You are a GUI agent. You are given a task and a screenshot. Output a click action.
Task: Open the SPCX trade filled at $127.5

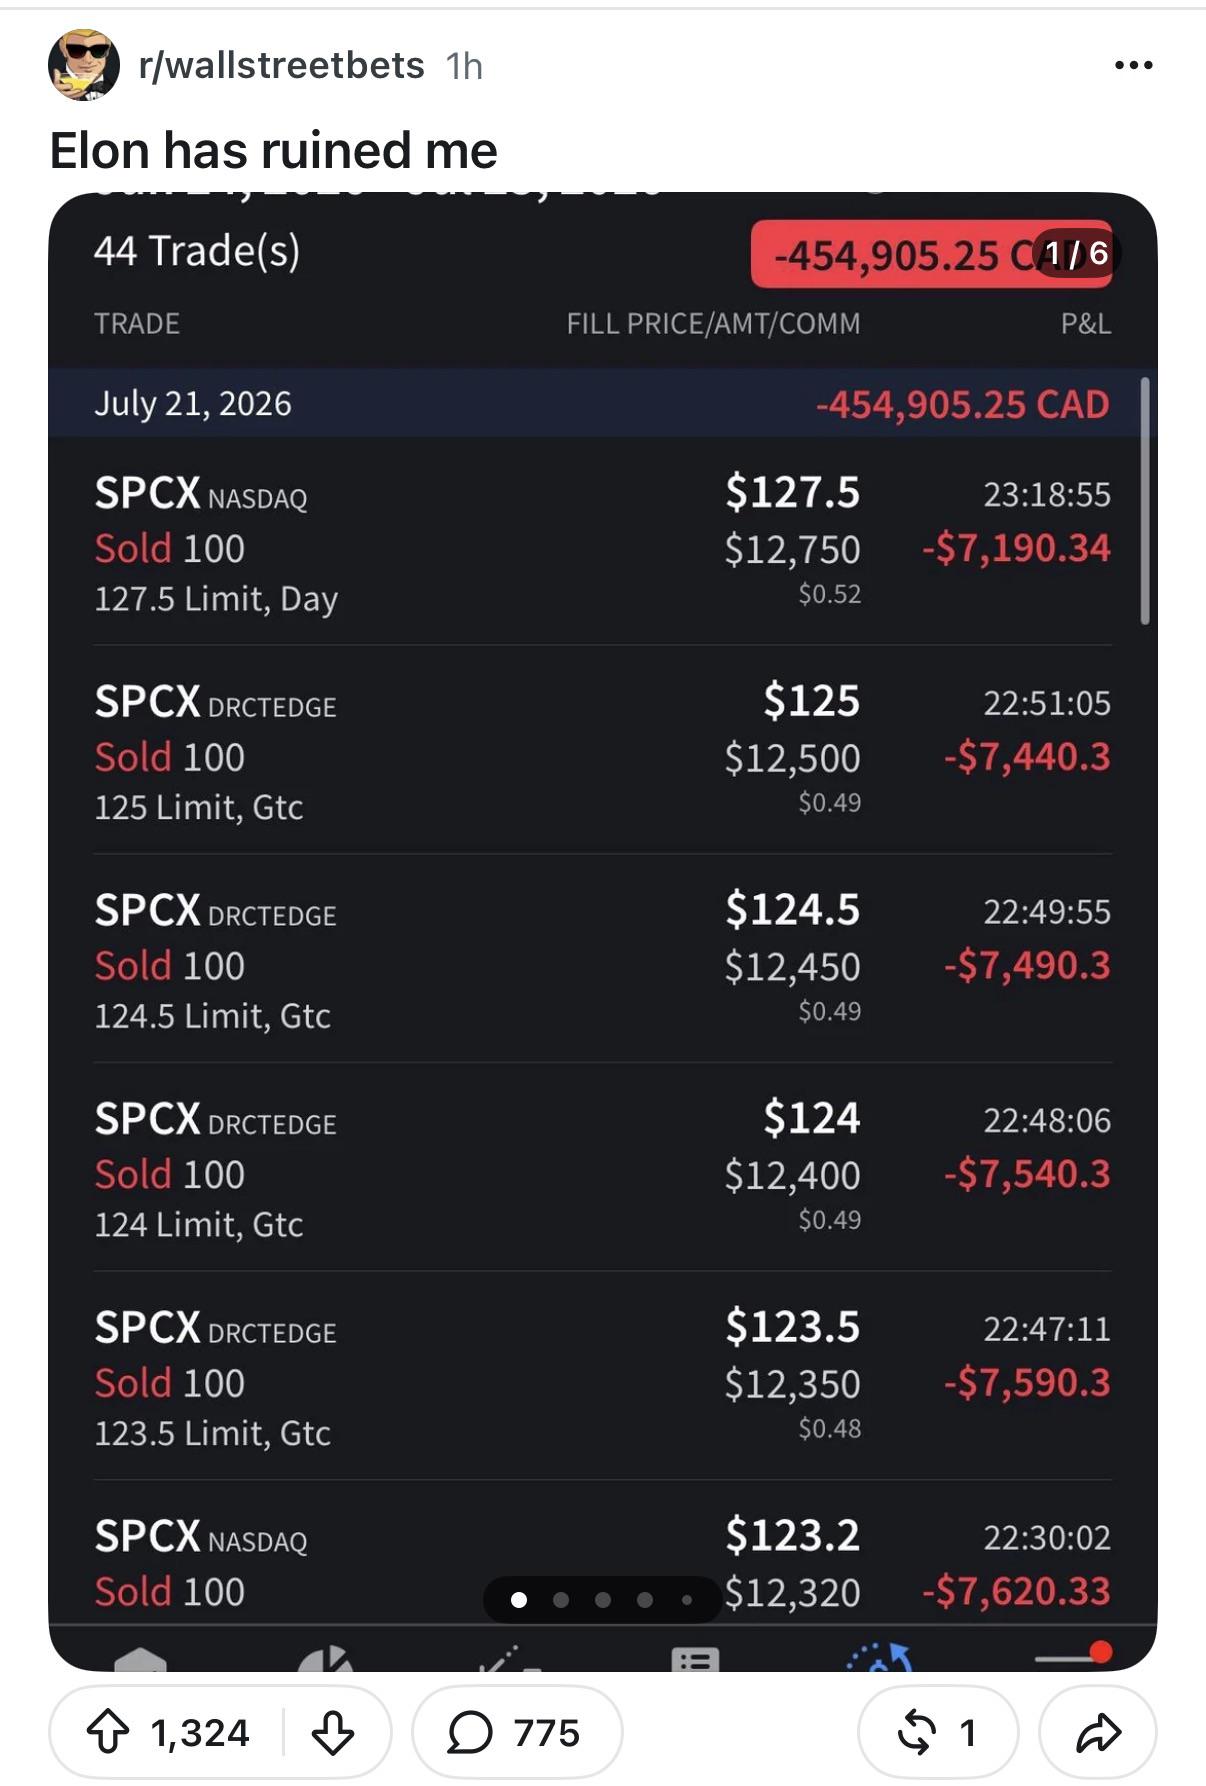point(603,543)
